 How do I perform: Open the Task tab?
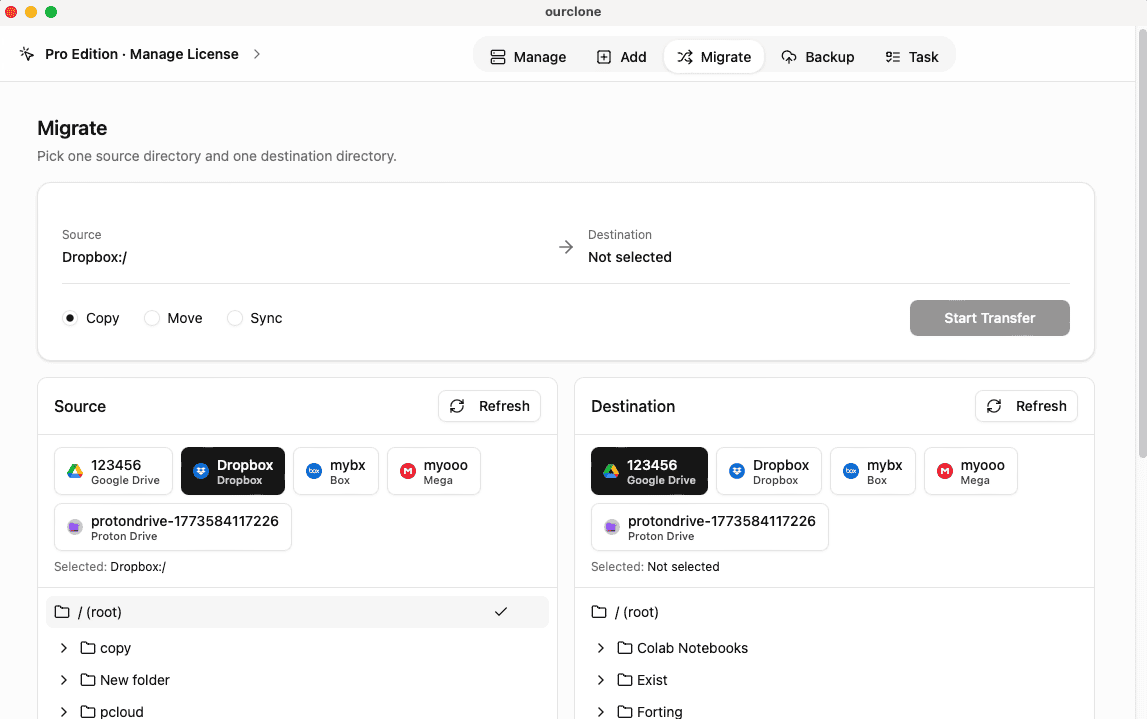(x=911, y=57)
